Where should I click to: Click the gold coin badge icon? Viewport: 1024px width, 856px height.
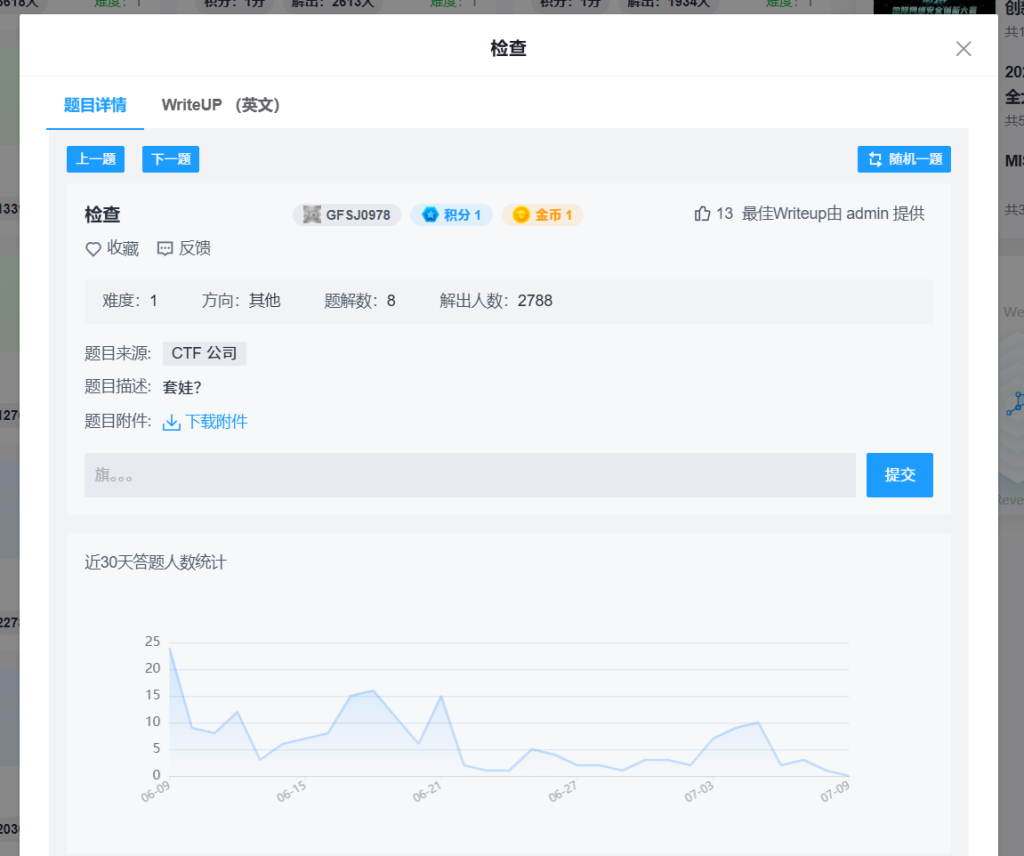(x=521, y=215)
